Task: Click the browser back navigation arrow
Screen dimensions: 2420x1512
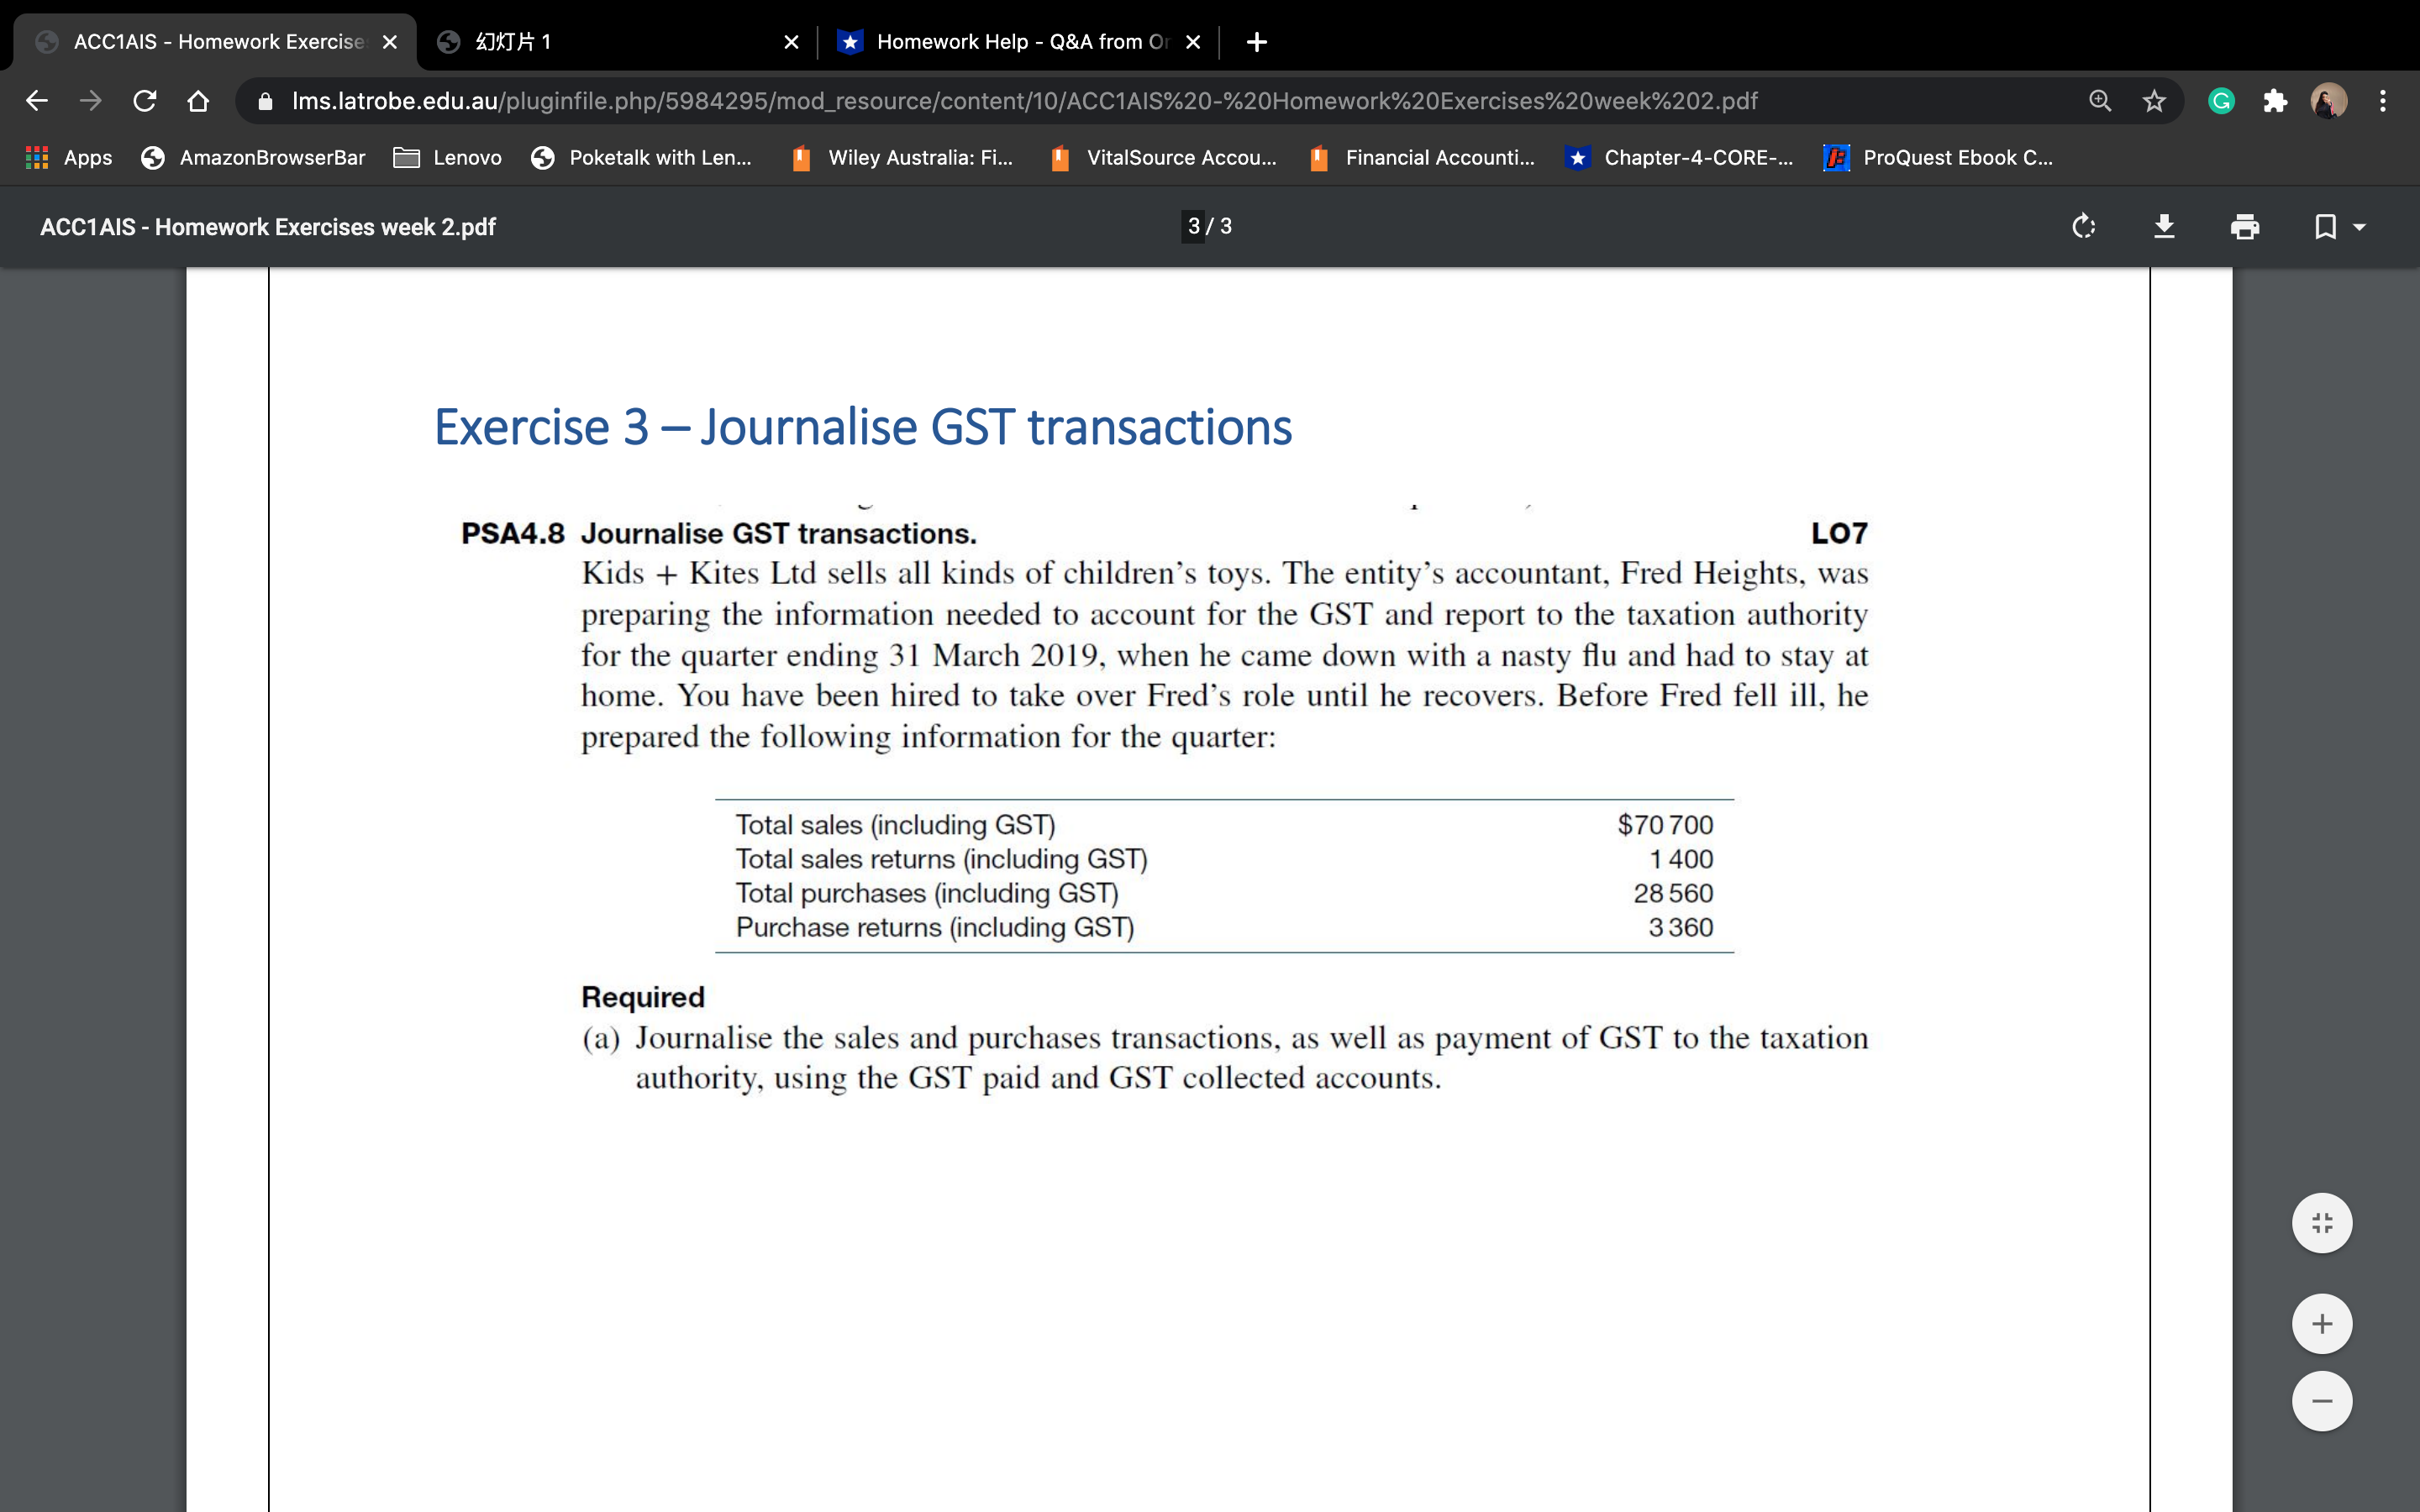Action: (36, 101)
